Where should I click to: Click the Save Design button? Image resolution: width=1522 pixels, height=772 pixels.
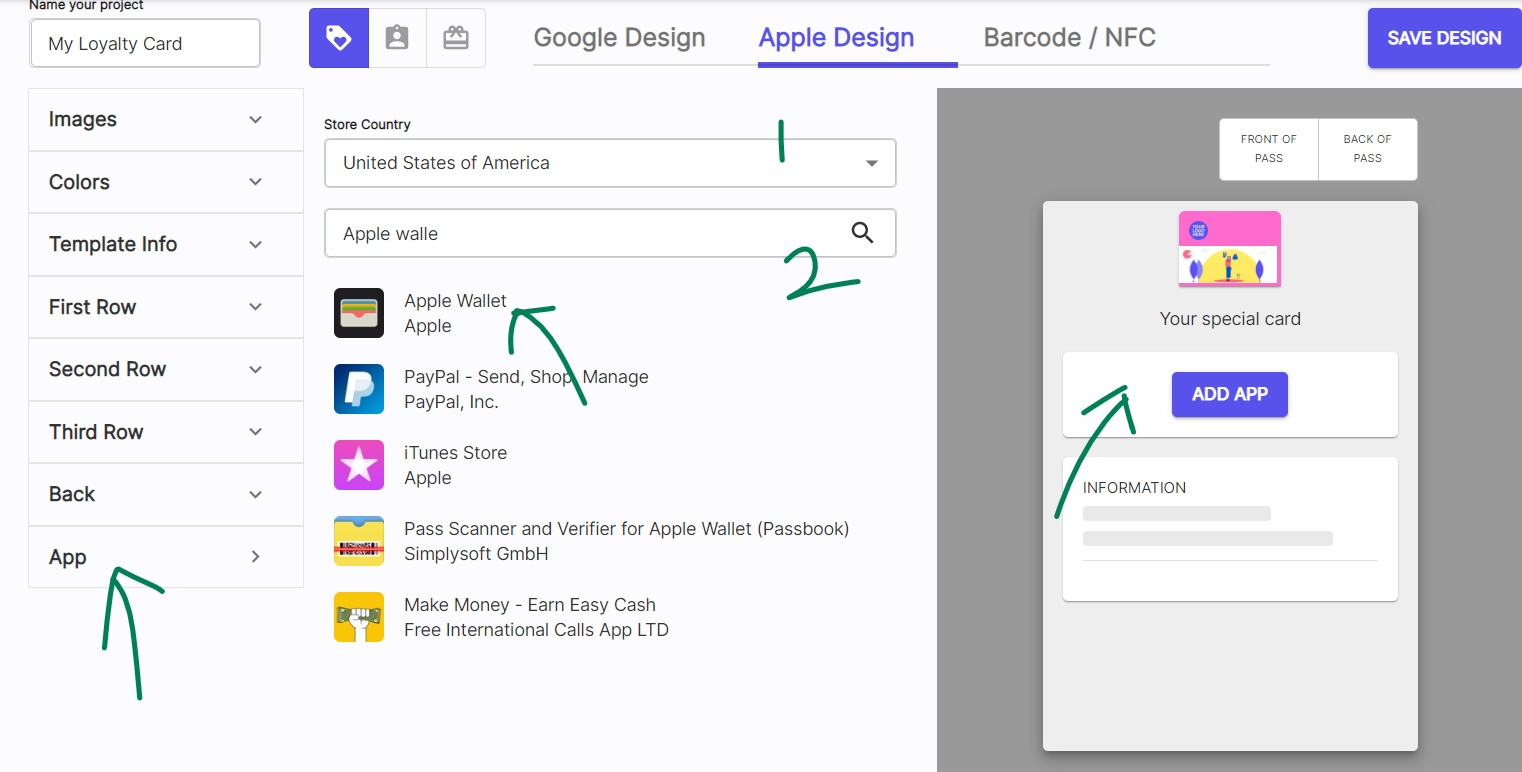pyautogui.click(x=1444, y=38)
